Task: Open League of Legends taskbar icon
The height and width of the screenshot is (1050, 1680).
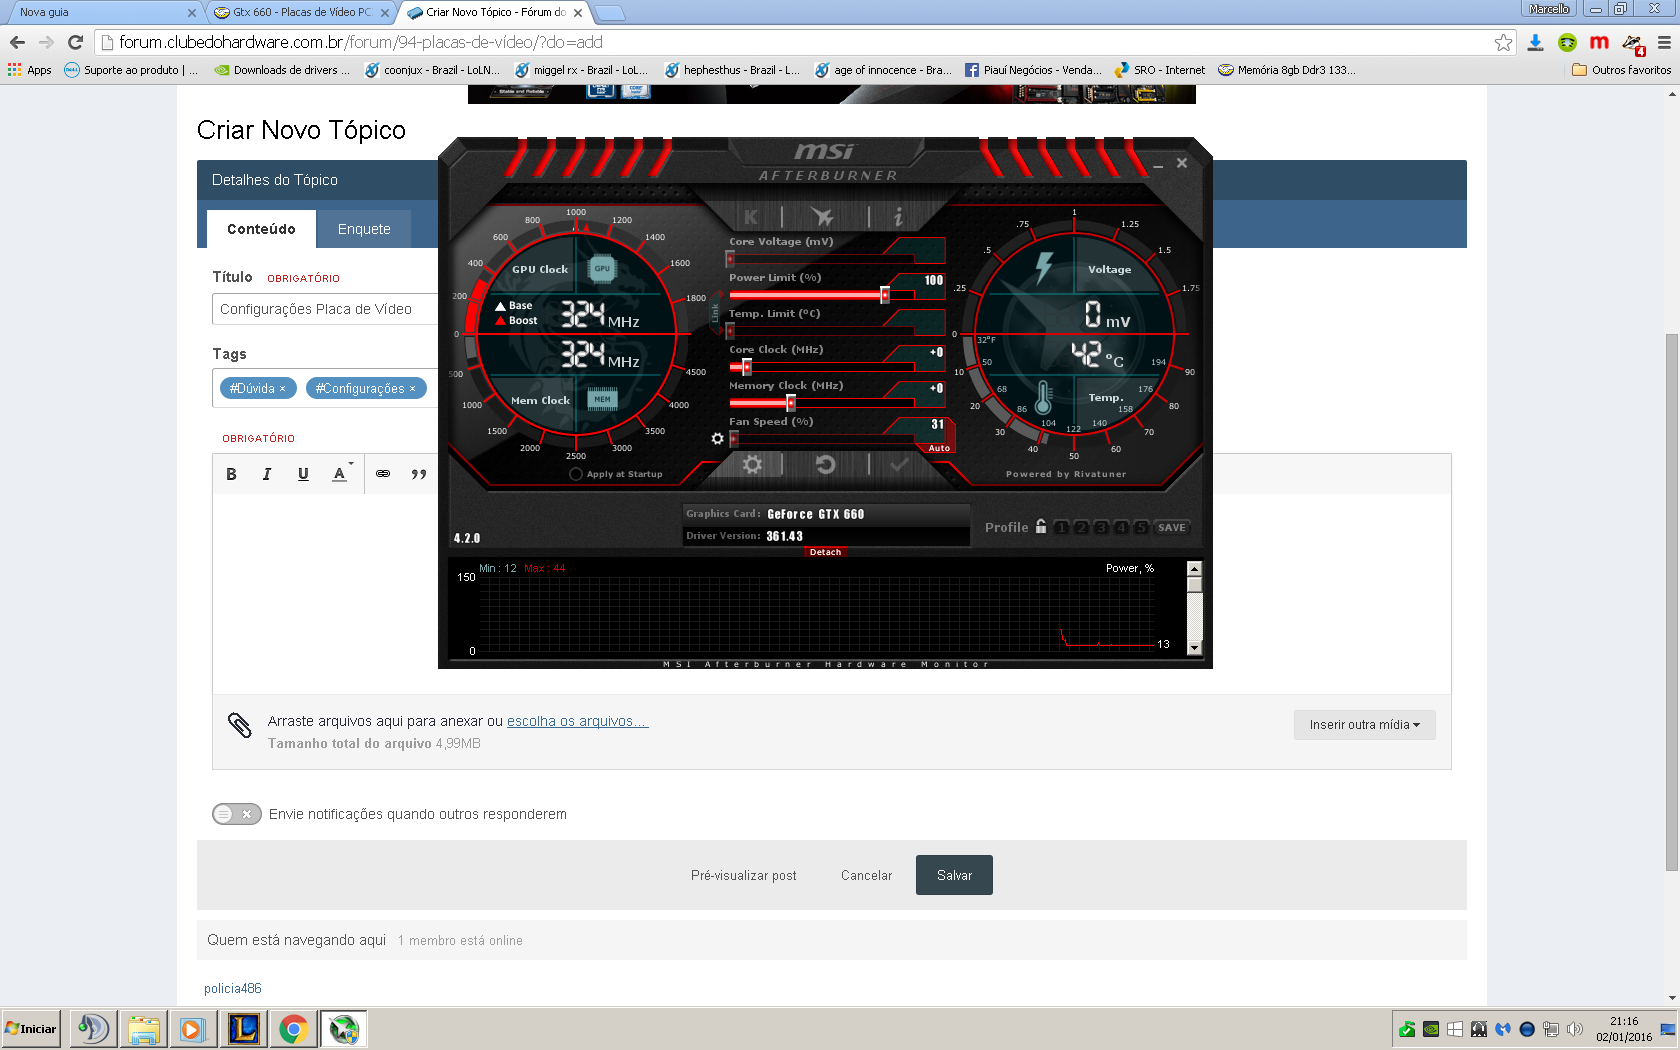Action: 244,1029
